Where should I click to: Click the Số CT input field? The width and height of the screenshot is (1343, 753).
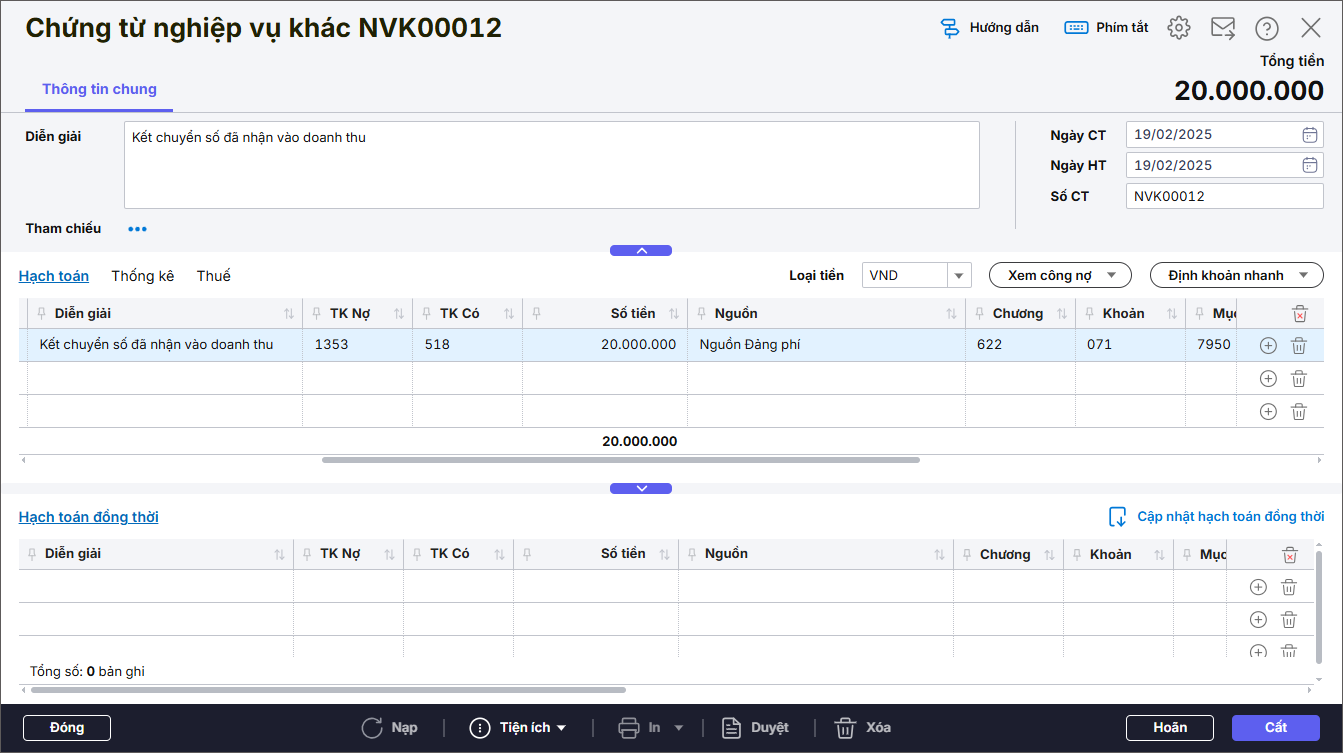pyautogui.click(x=1223, y=197)
